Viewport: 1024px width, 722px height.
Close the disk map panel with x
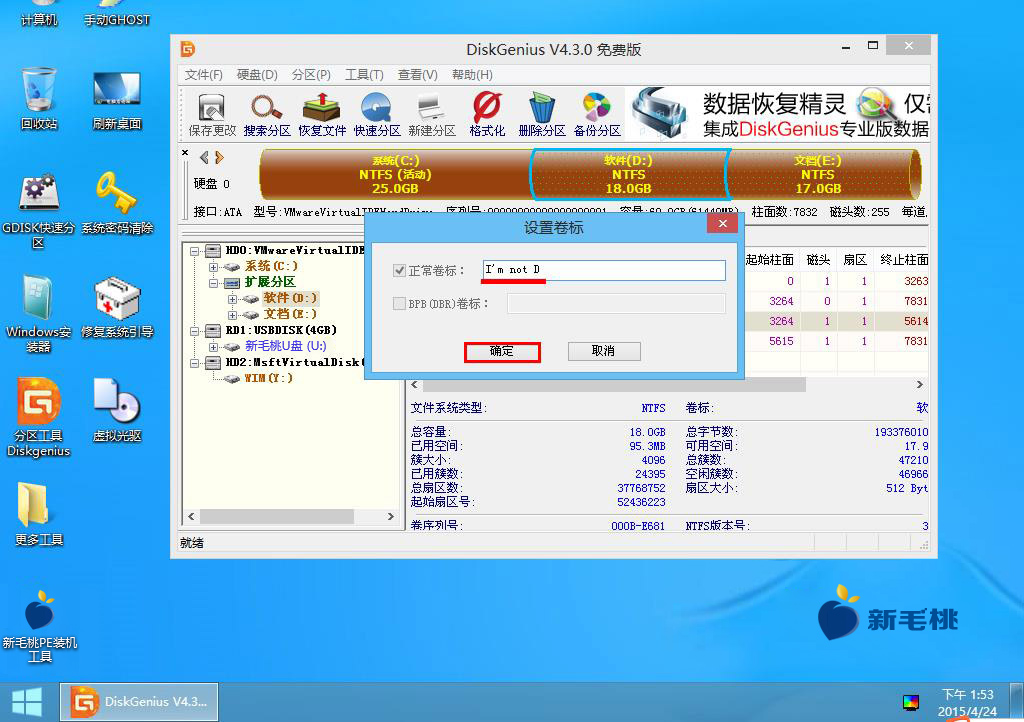click(x=185, y=153)
